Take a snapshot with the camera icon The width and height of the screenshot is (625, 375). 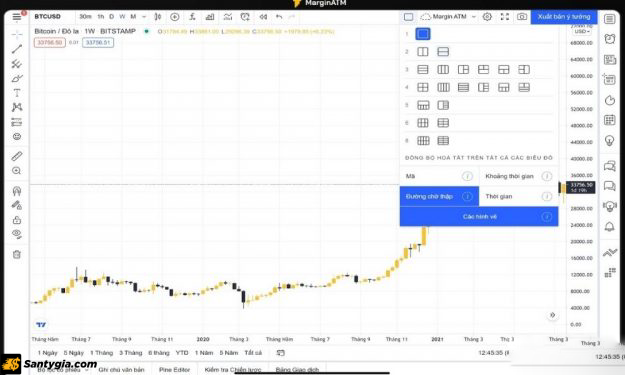[522, 17]
